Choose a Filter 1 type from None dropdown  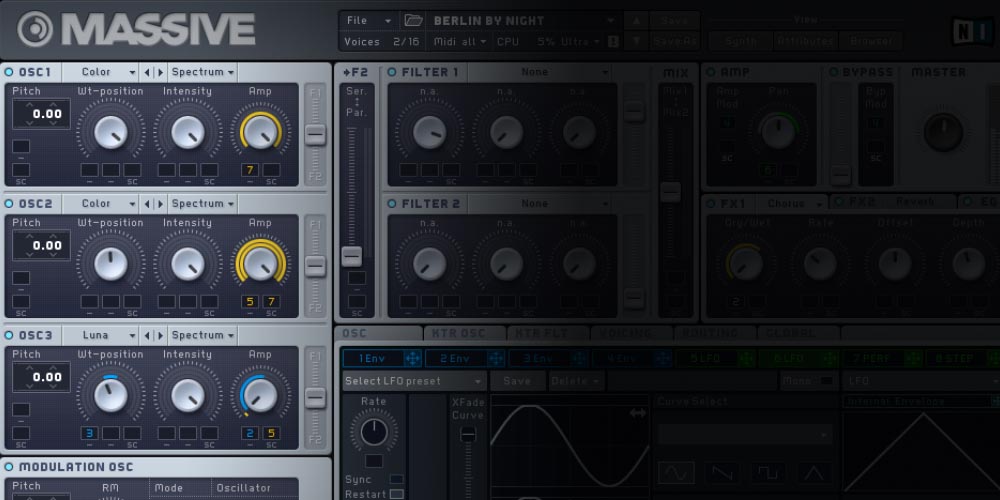(540, 72)
